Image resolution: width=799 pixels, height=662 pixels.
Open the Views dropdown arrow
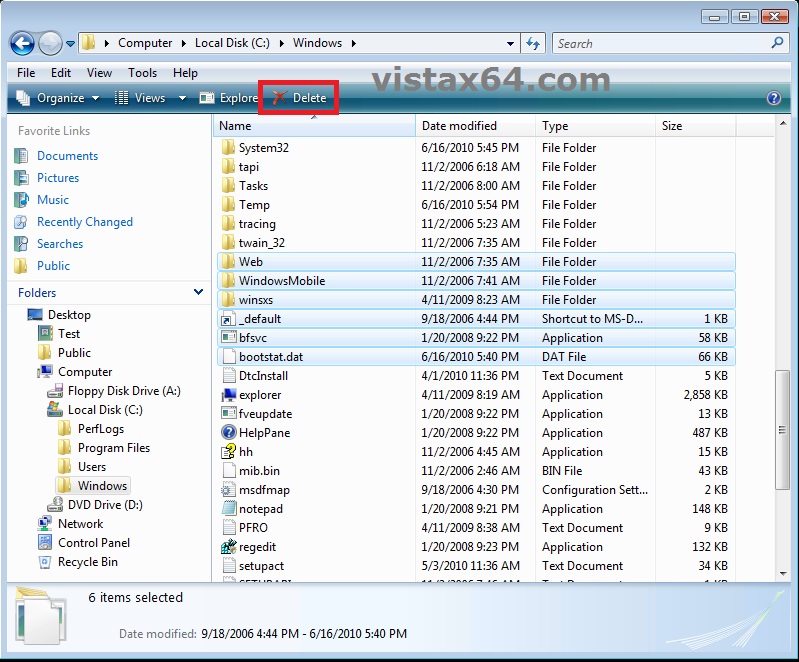[x=182, y=98]
